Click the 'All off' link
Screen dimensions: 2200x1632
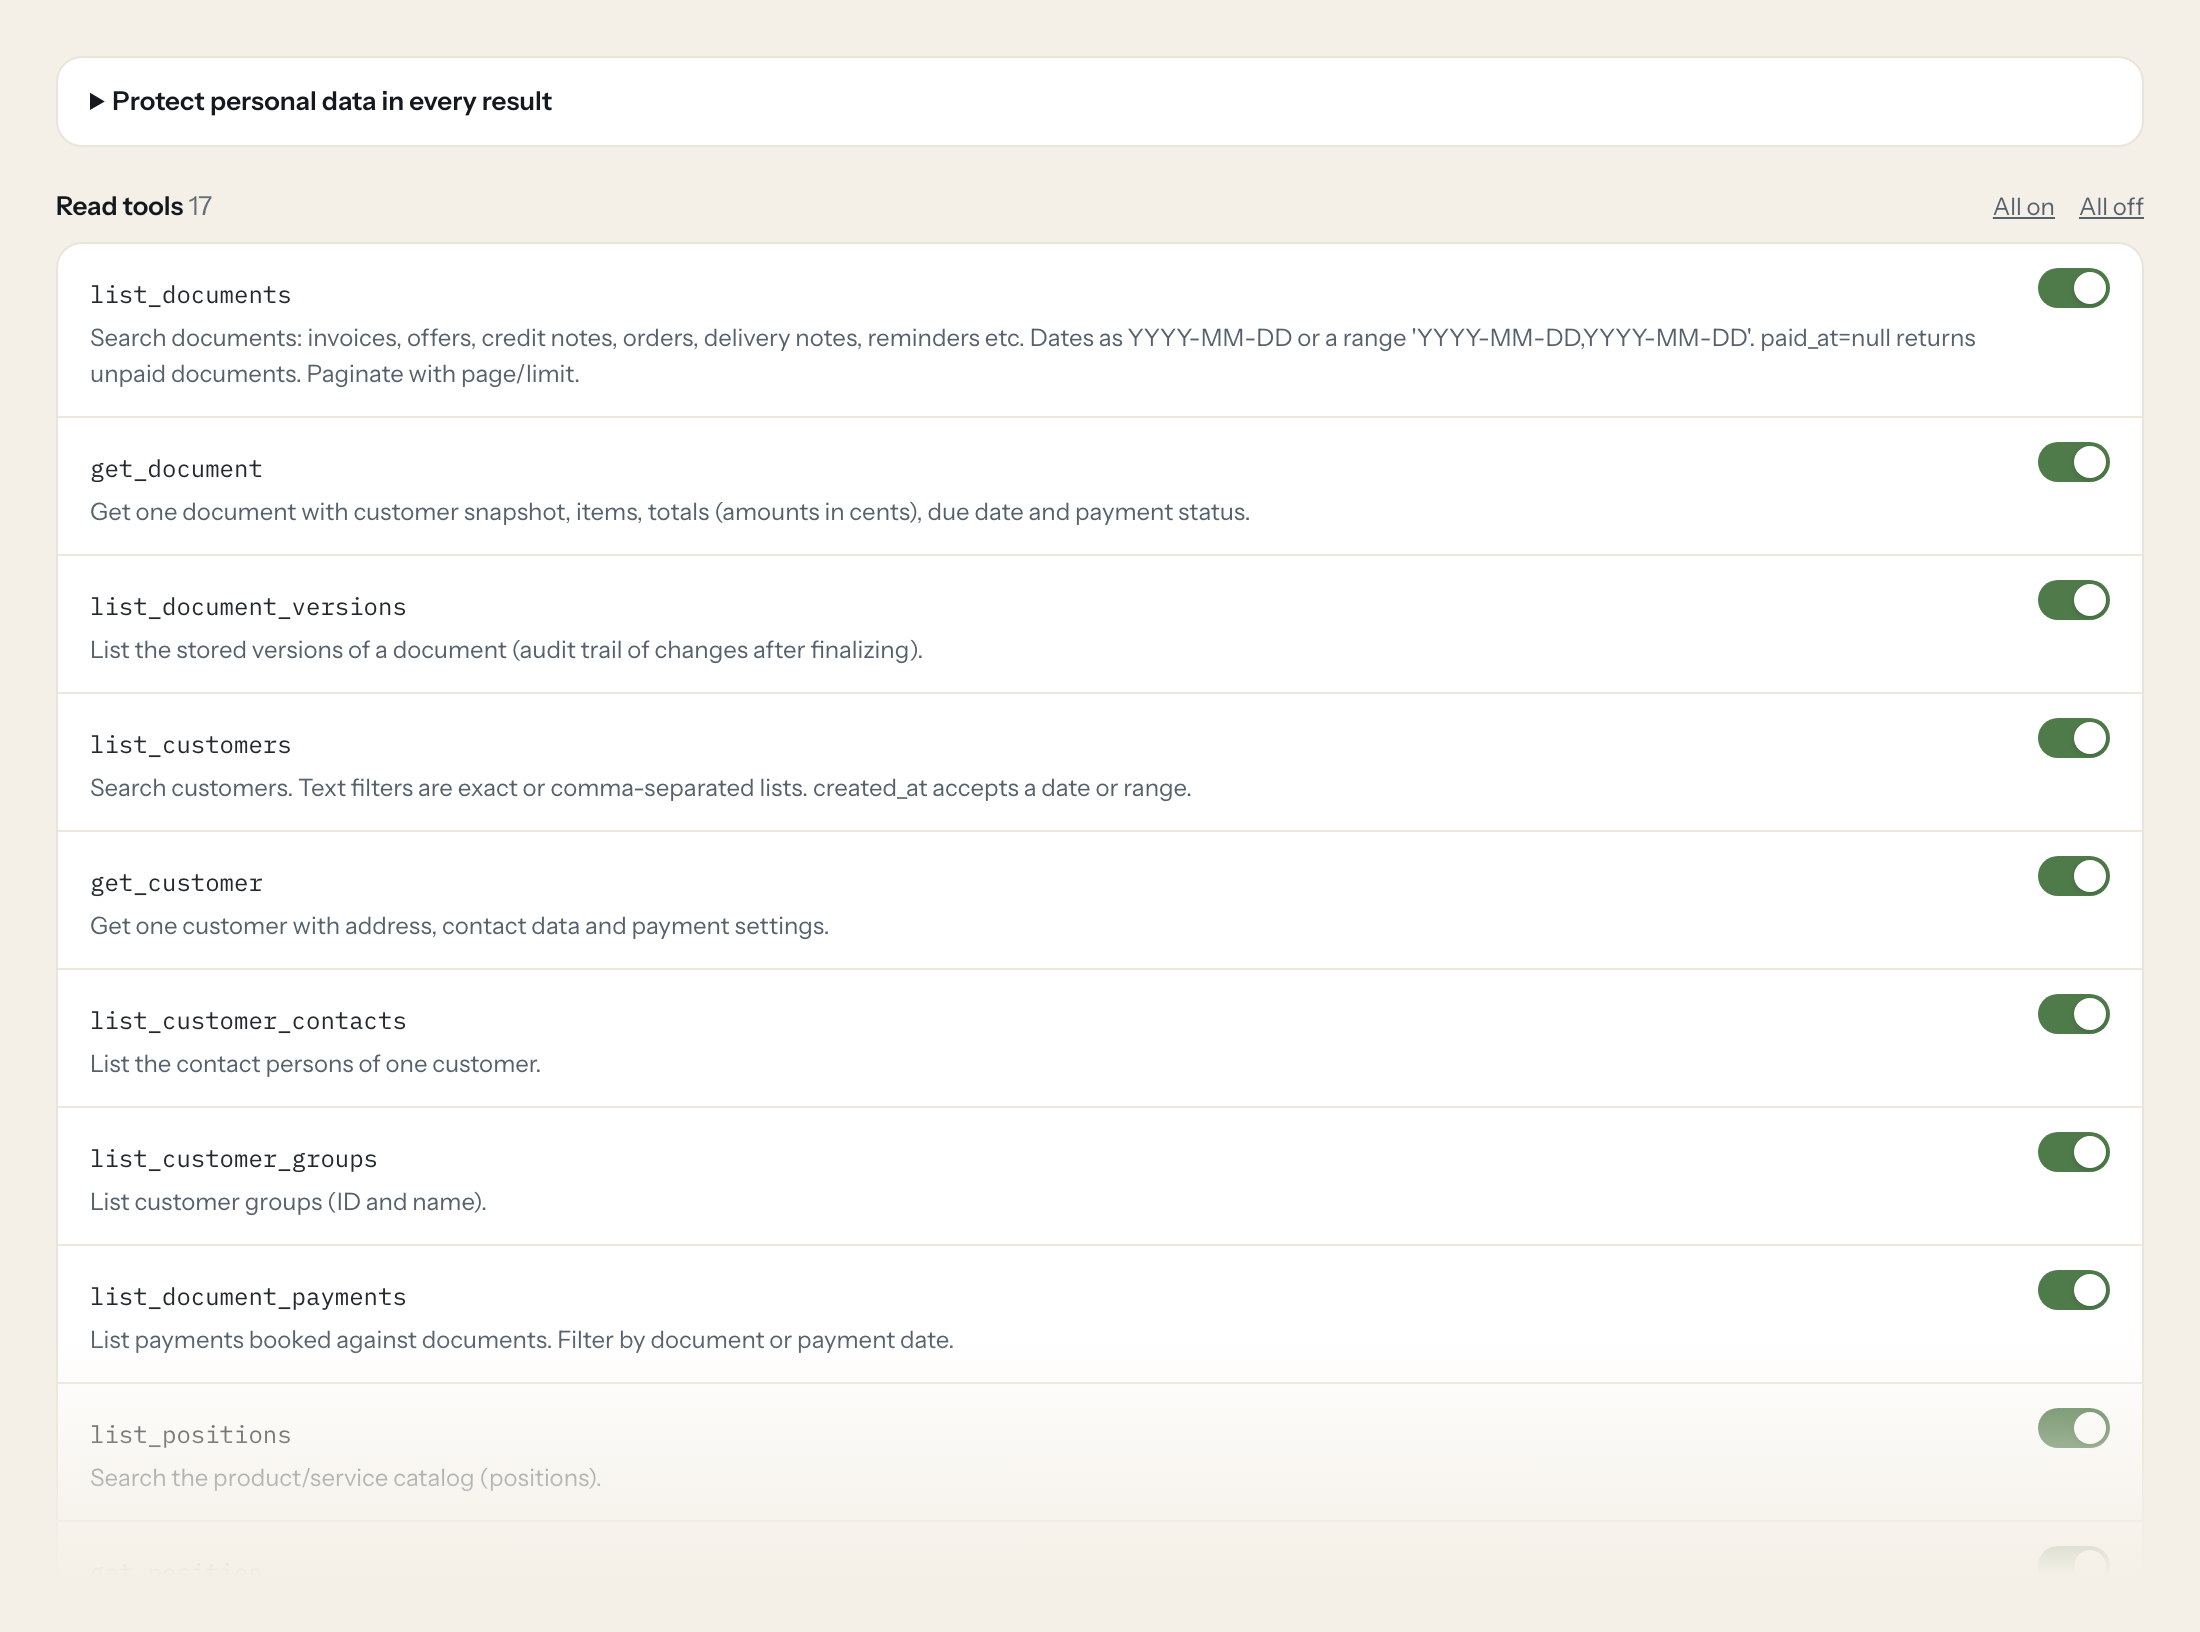point(2111,207)
